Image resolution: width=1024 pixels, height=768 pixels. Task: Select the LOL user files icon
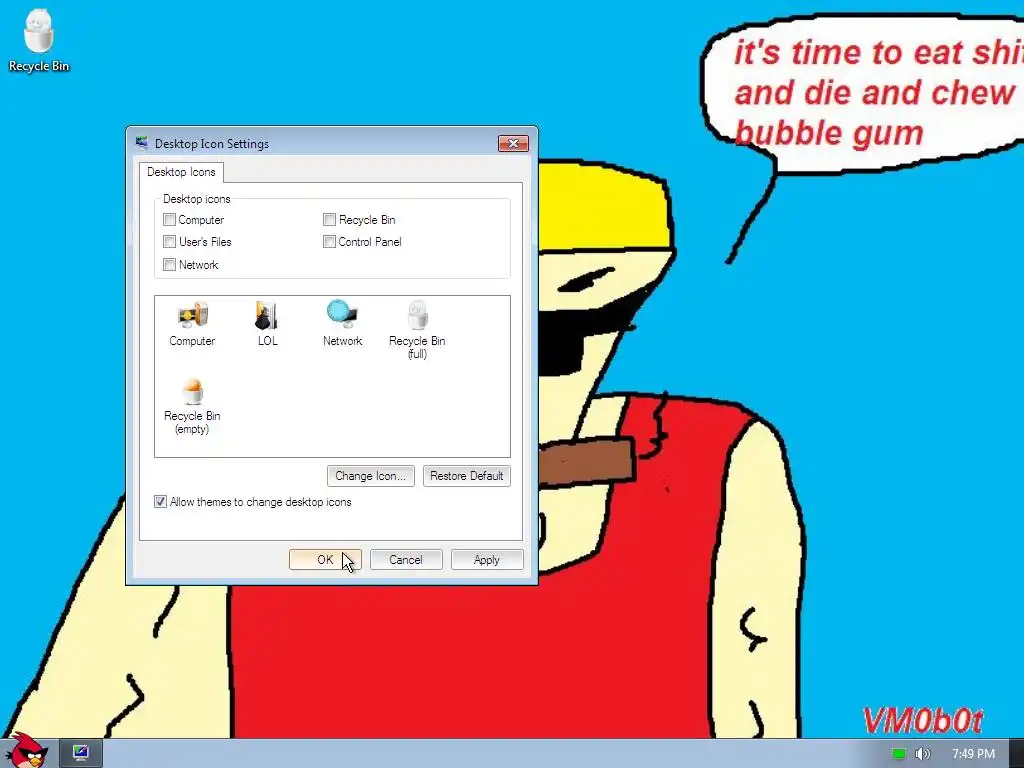[267, 324]
